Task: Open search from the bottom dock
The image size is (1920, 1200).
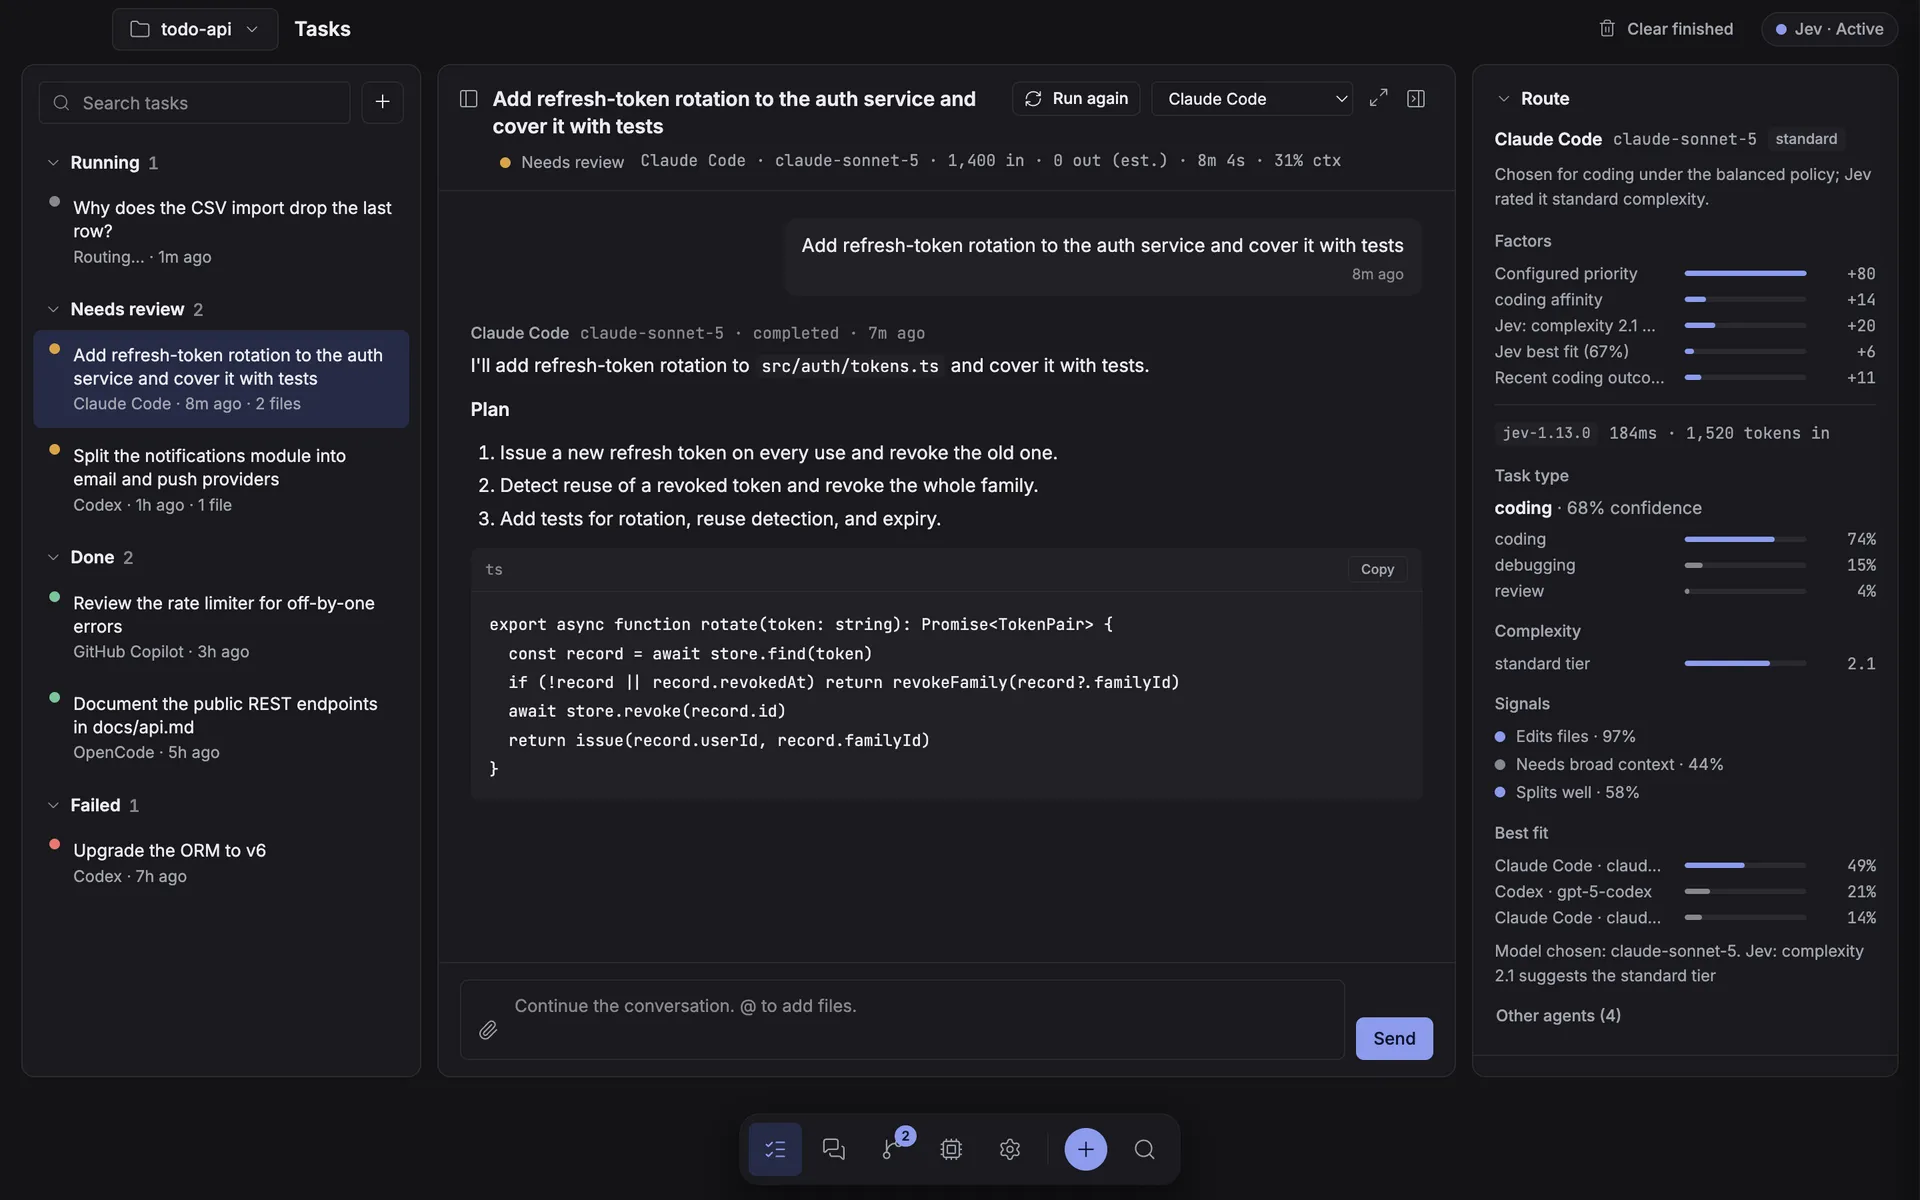Action: point(1145,1149)
